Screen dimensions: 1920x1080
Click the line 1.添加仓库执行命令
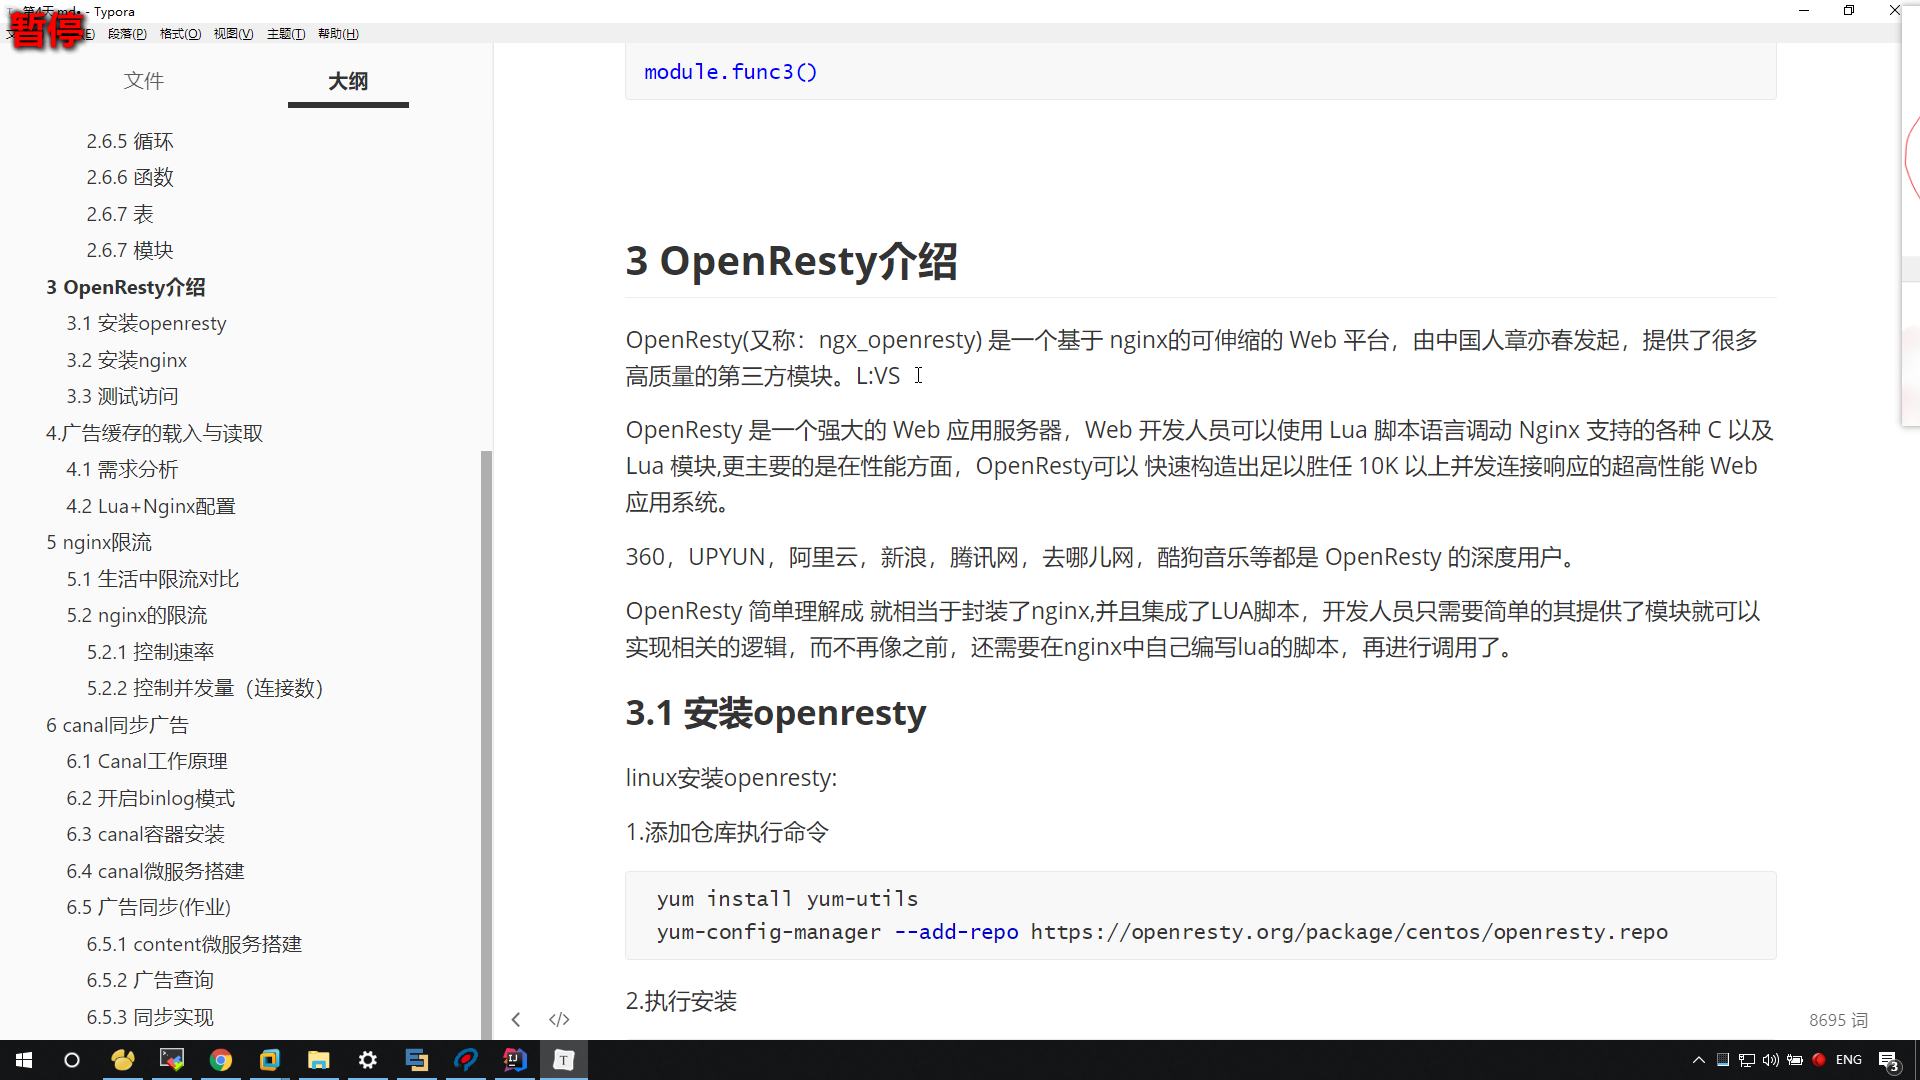[727, 832]
